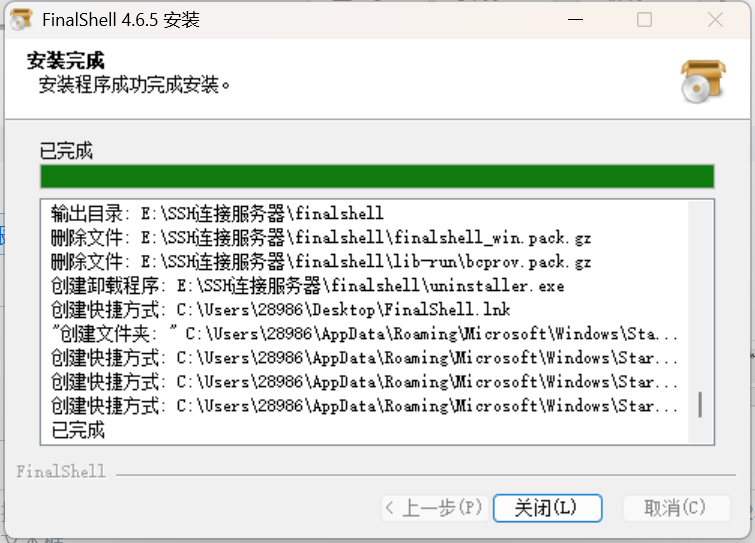Click the green installation progress bar
The height and width of the screenshot is (543, 755).
pos(377,176)
